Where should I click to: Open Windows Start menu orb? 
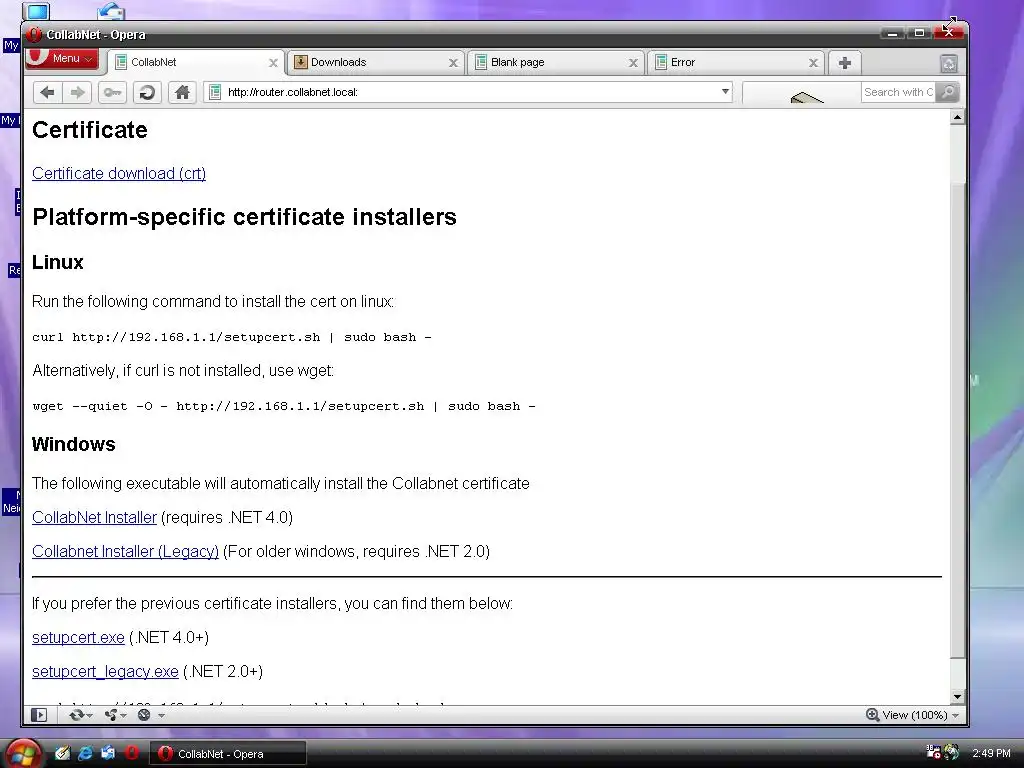[24, 754]
